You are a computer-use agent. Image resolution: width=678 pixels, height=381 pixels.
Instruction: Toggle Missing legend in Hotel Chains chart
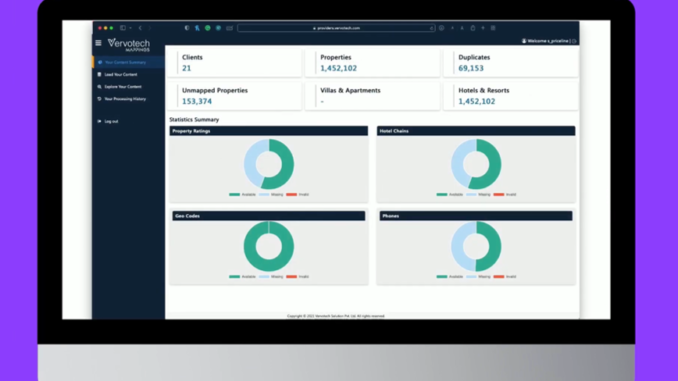click(x=478, y=195)
